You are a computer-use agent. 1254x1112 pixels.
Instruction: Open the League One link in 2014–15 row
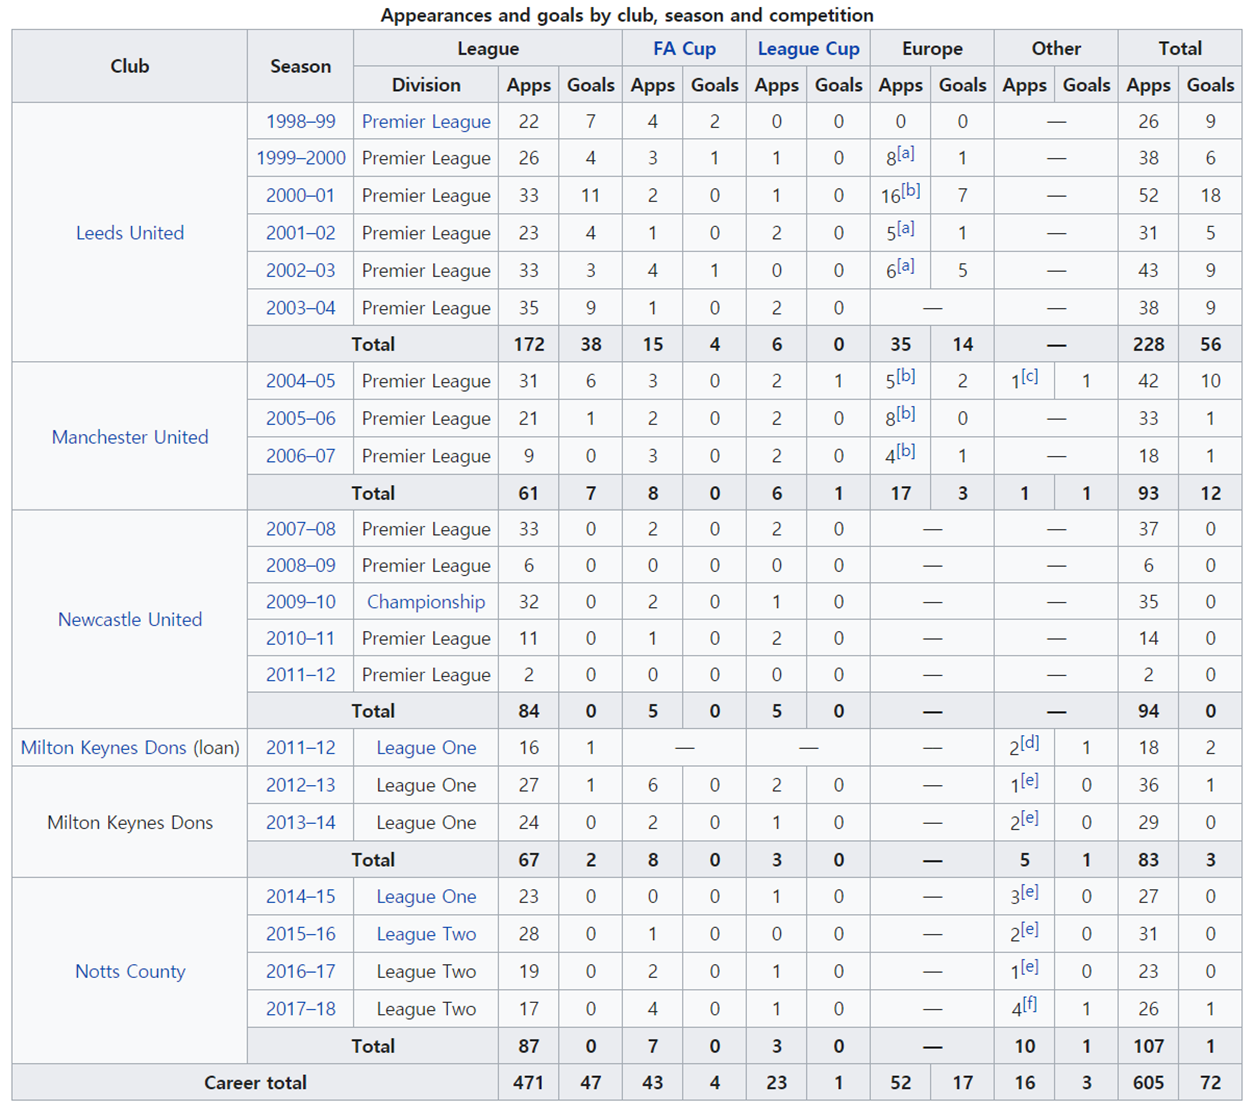426,897
